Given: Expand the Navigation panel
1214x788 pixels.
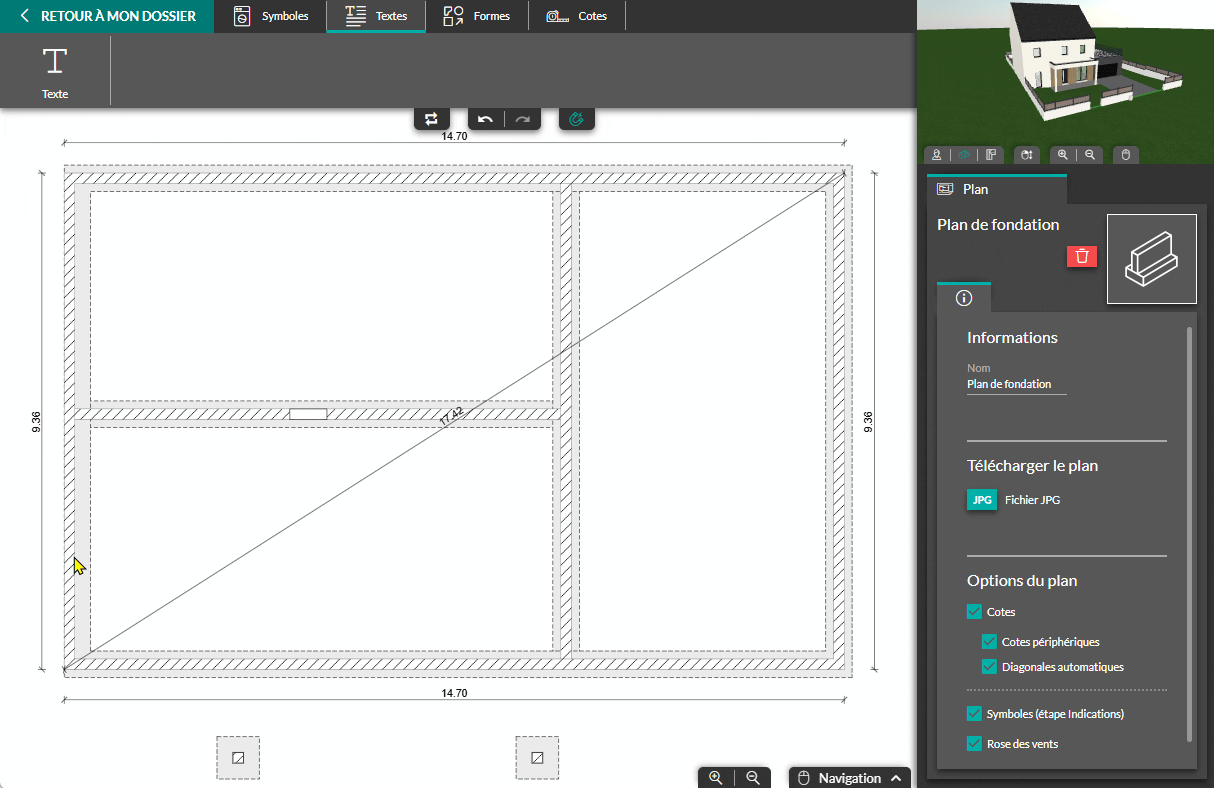Looking at the screenshot, I should (850, 778).
